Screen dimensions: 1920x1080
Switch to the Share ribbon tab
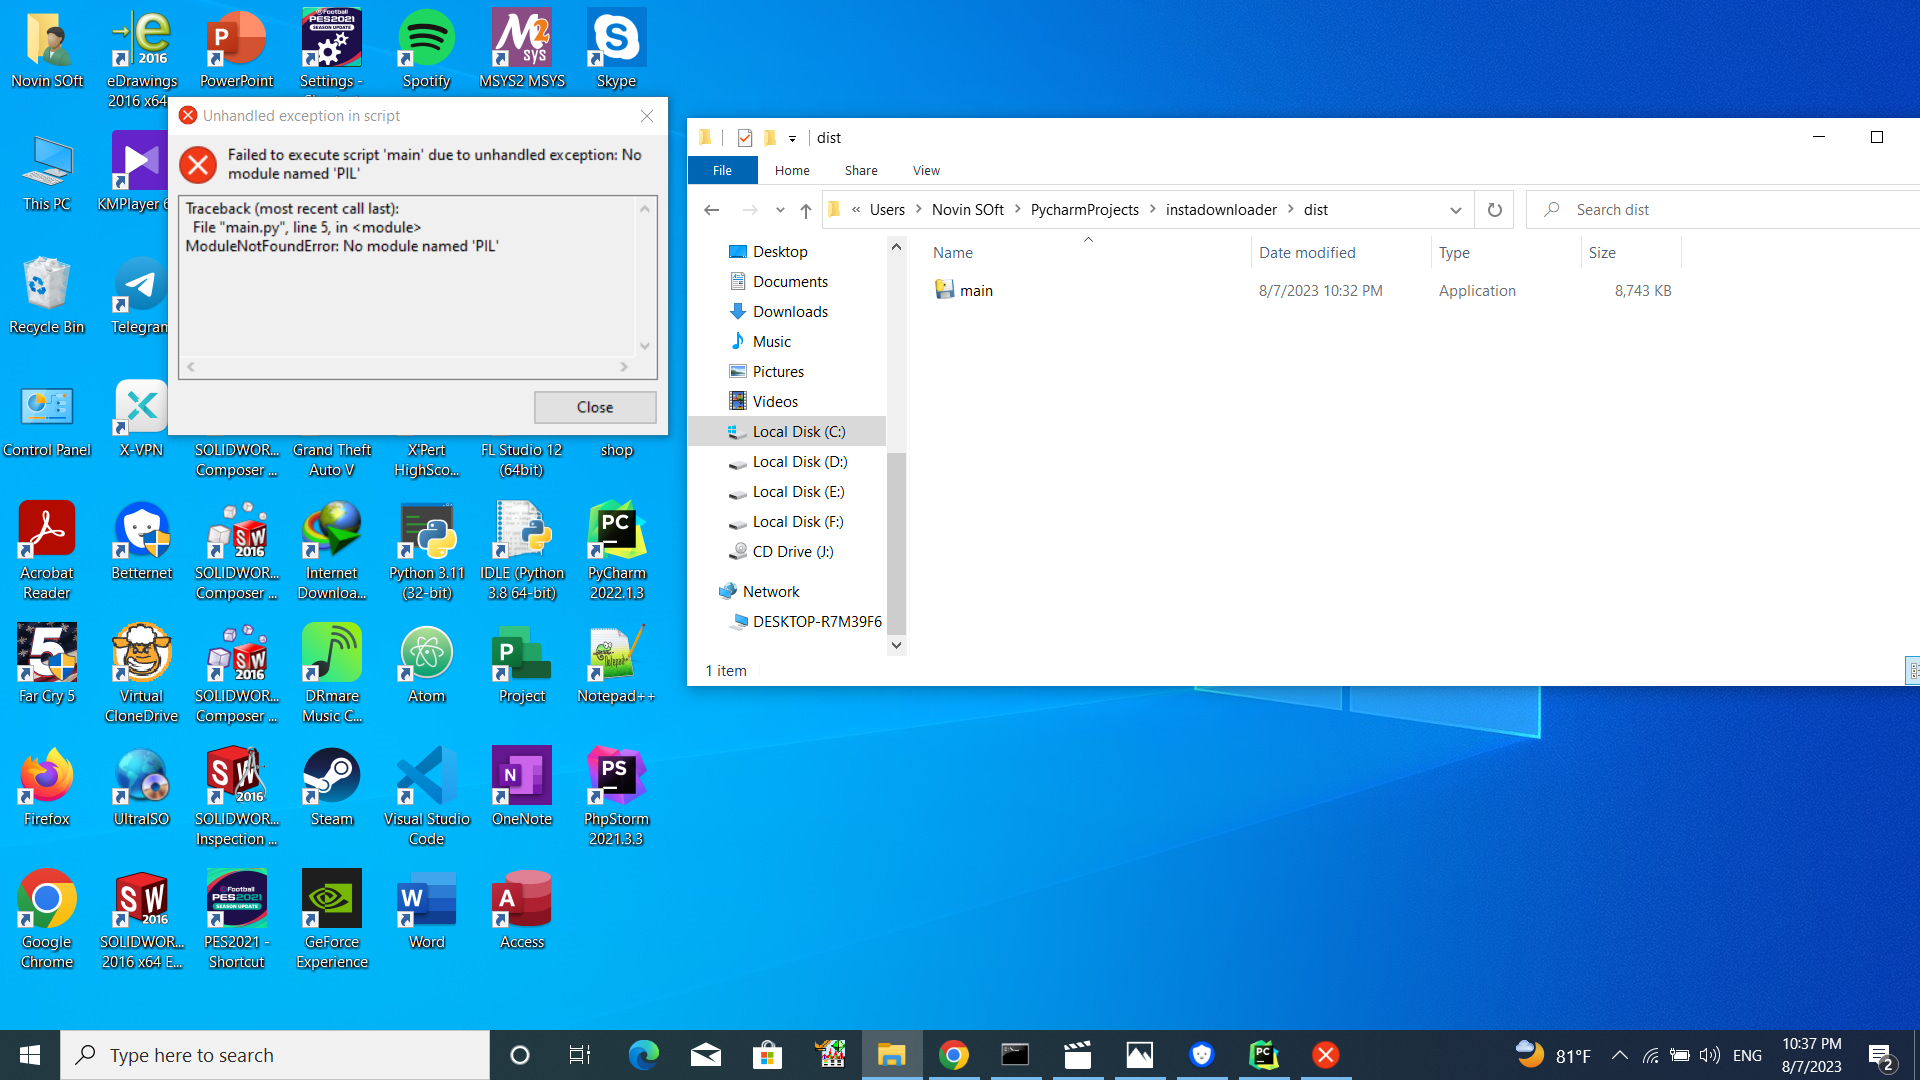[860, 170]
